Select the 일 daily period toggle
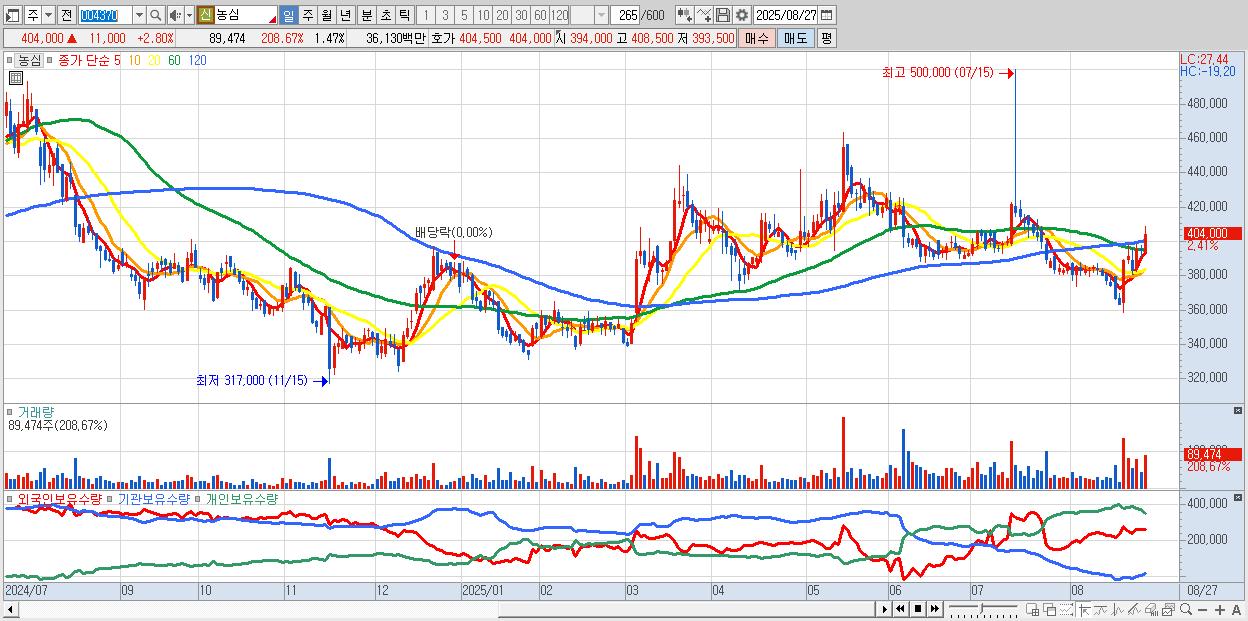The image size is (1248, 621). point(288,15)
